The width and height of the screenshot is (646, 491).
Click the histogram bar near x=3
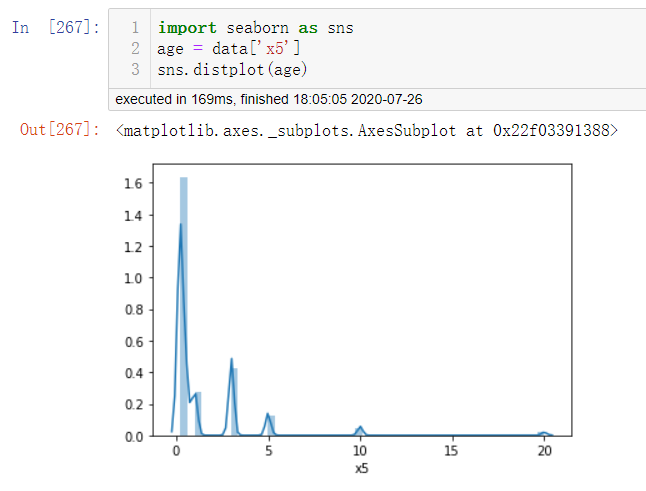(234, 402)
